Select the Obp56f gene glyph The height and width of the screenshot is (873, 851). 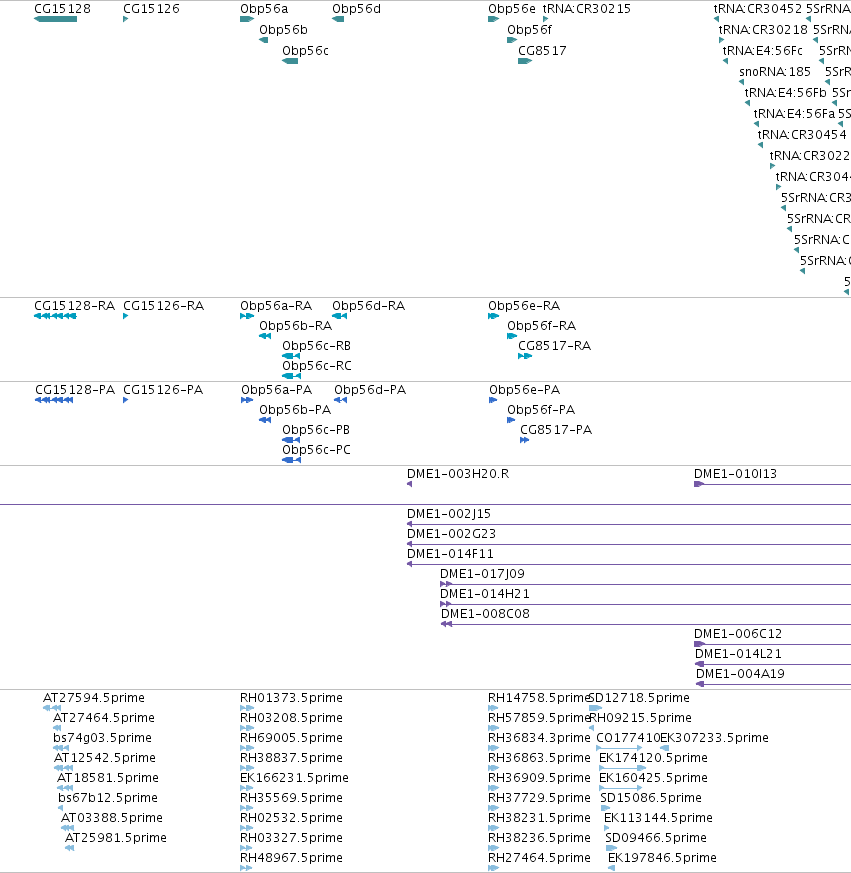click(x=512, y=40)
